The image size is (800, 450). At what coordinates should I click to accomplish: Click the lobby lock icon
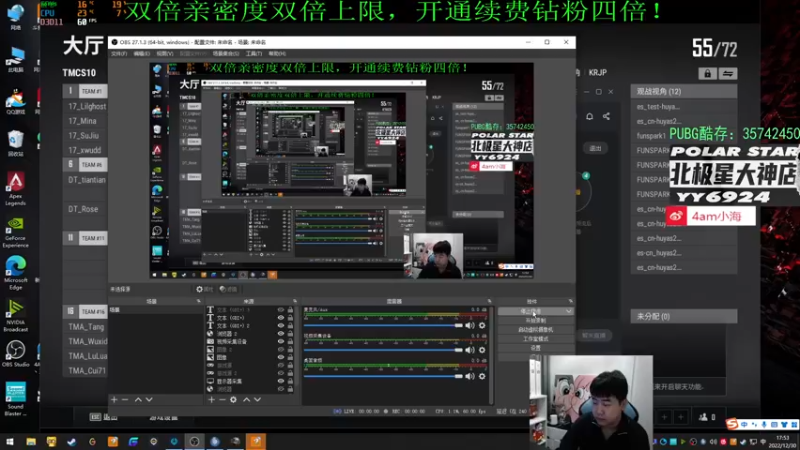707,73
